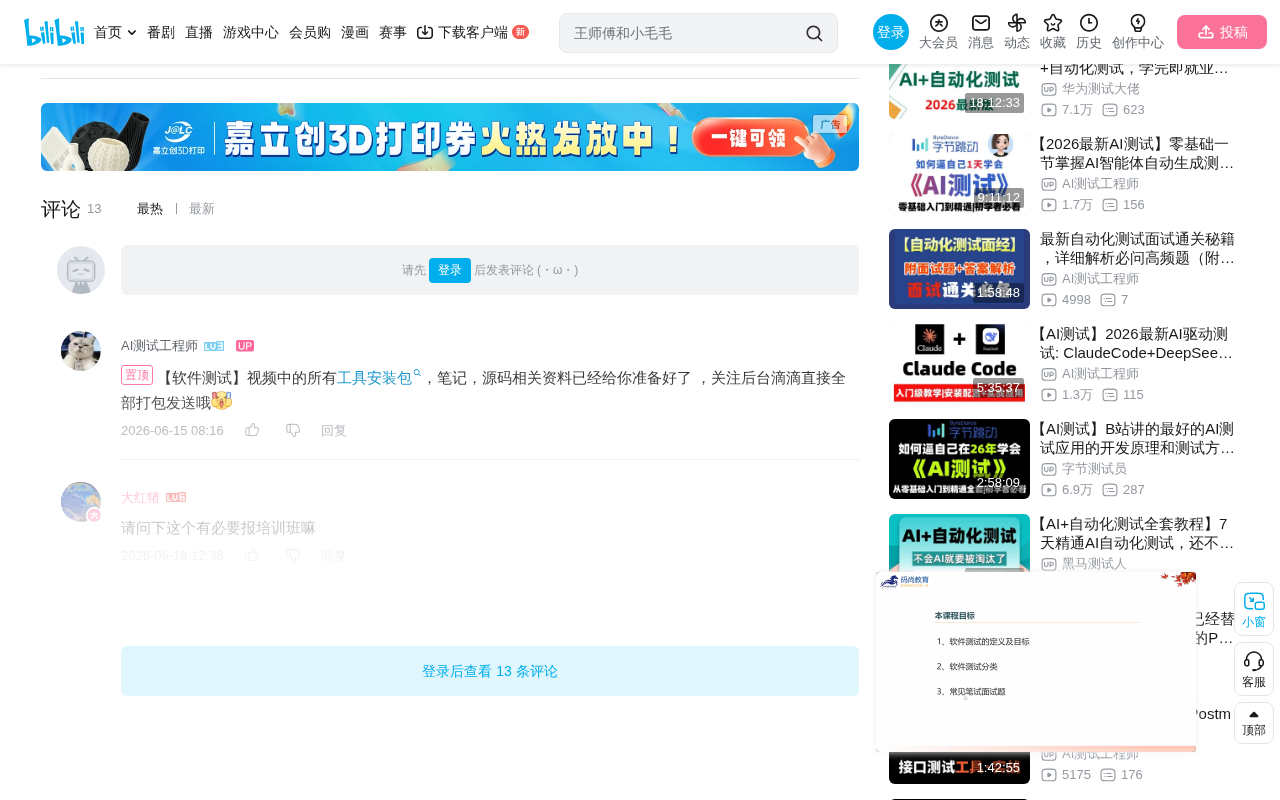Screen dimensions: 1280x800
Task: Open the 1:42:55 接口测试工具 thumbnail
Action: click(959, 768)
